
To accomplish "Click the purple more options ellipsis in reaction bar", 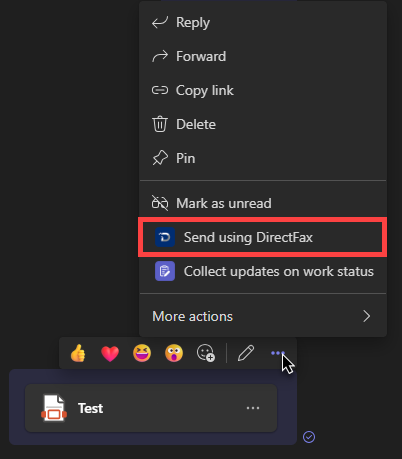I will click(x=278, y=353).
